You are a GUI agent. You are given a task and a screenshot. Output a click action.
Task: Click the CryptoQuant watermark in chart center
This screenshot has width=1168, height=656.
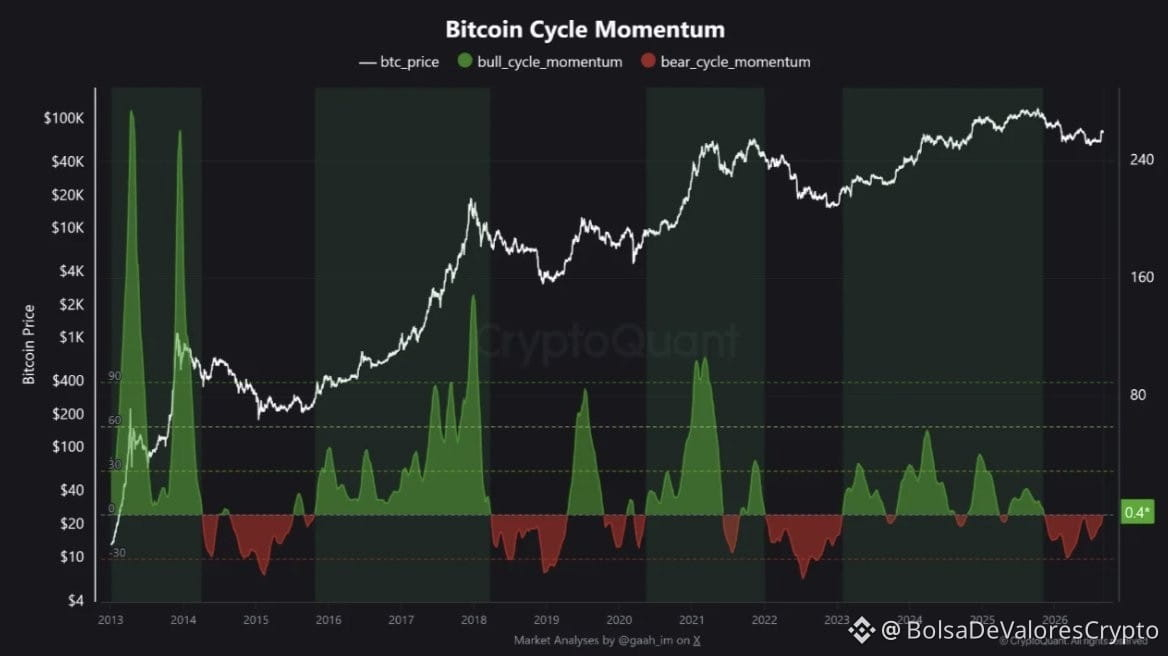pos(607,341)
